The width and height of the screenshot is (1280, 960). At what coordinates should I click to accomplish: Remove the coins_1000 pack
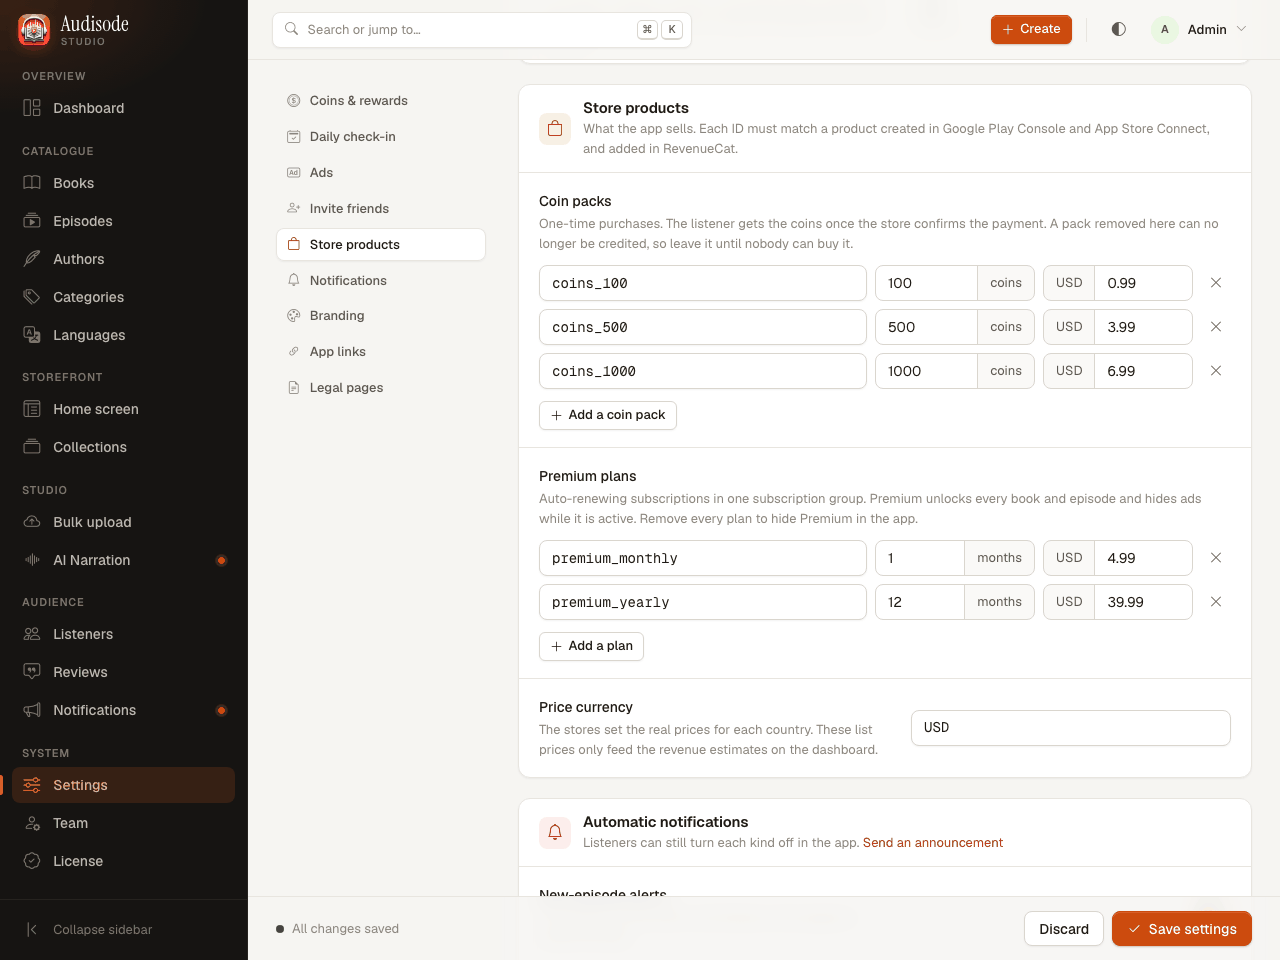[x=1216, y=371]
